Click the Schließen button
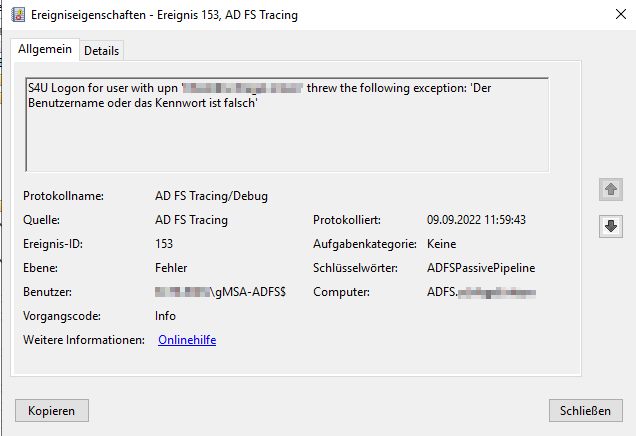The image size is (636, 436). click(585, 410)
